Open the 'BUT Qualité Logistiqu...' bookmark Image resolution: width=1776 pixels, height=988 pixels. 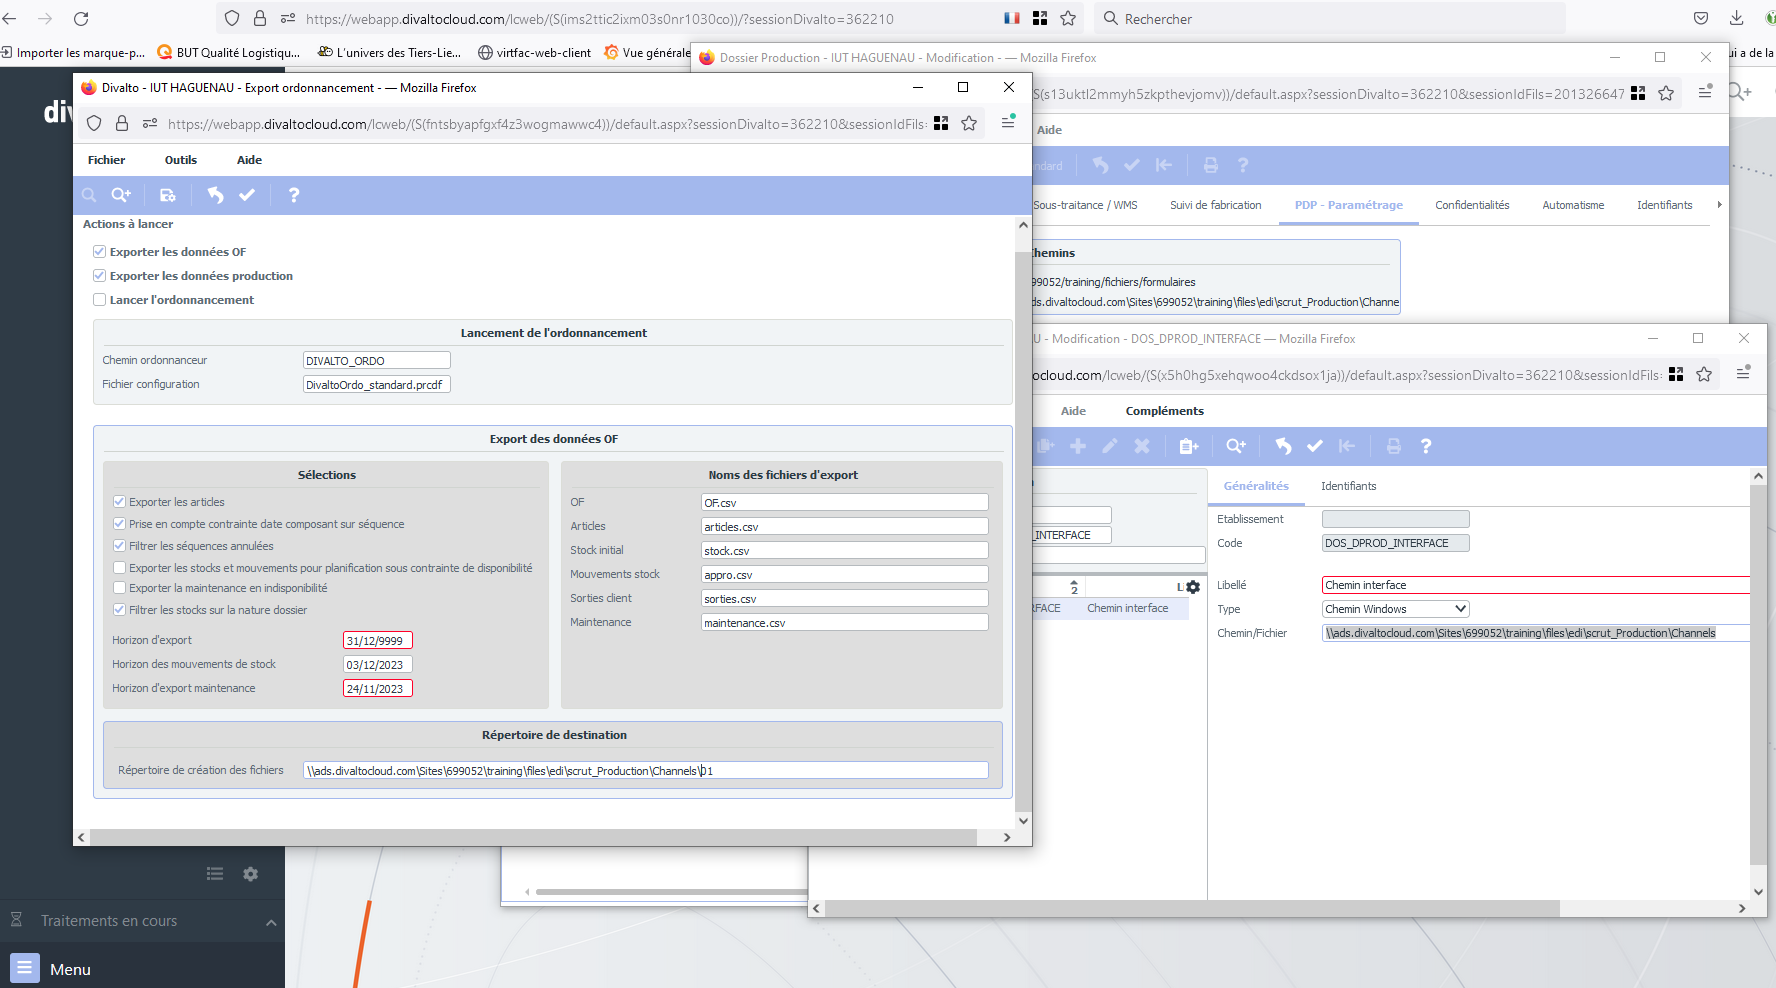coord(230,52)
